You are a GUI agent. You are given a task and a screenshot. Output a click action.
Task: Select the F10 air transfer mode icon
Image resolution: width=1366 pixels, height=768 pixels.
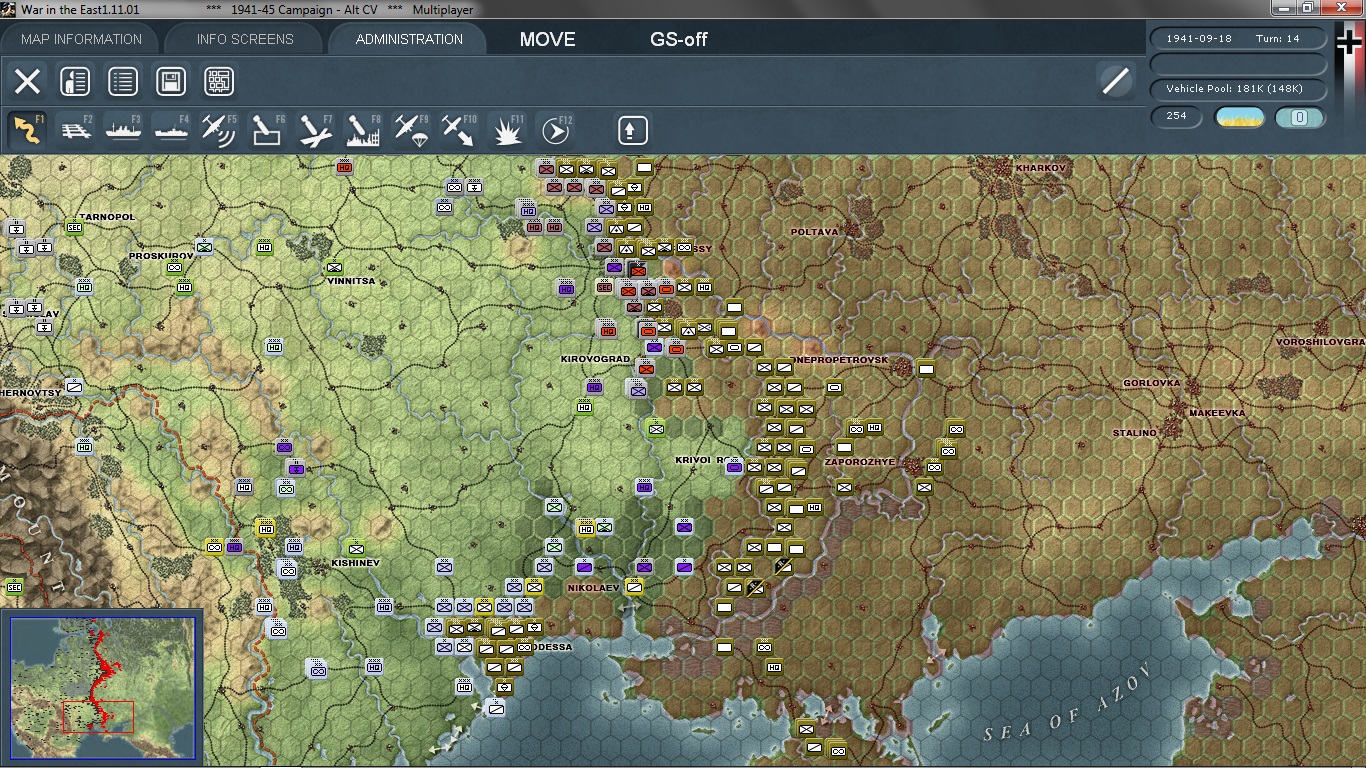(x=460, y=130)
